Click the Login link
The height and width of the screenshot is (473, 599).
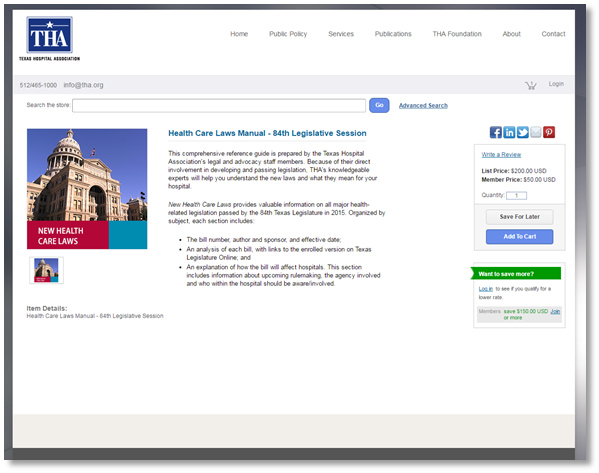click(556, 84)
